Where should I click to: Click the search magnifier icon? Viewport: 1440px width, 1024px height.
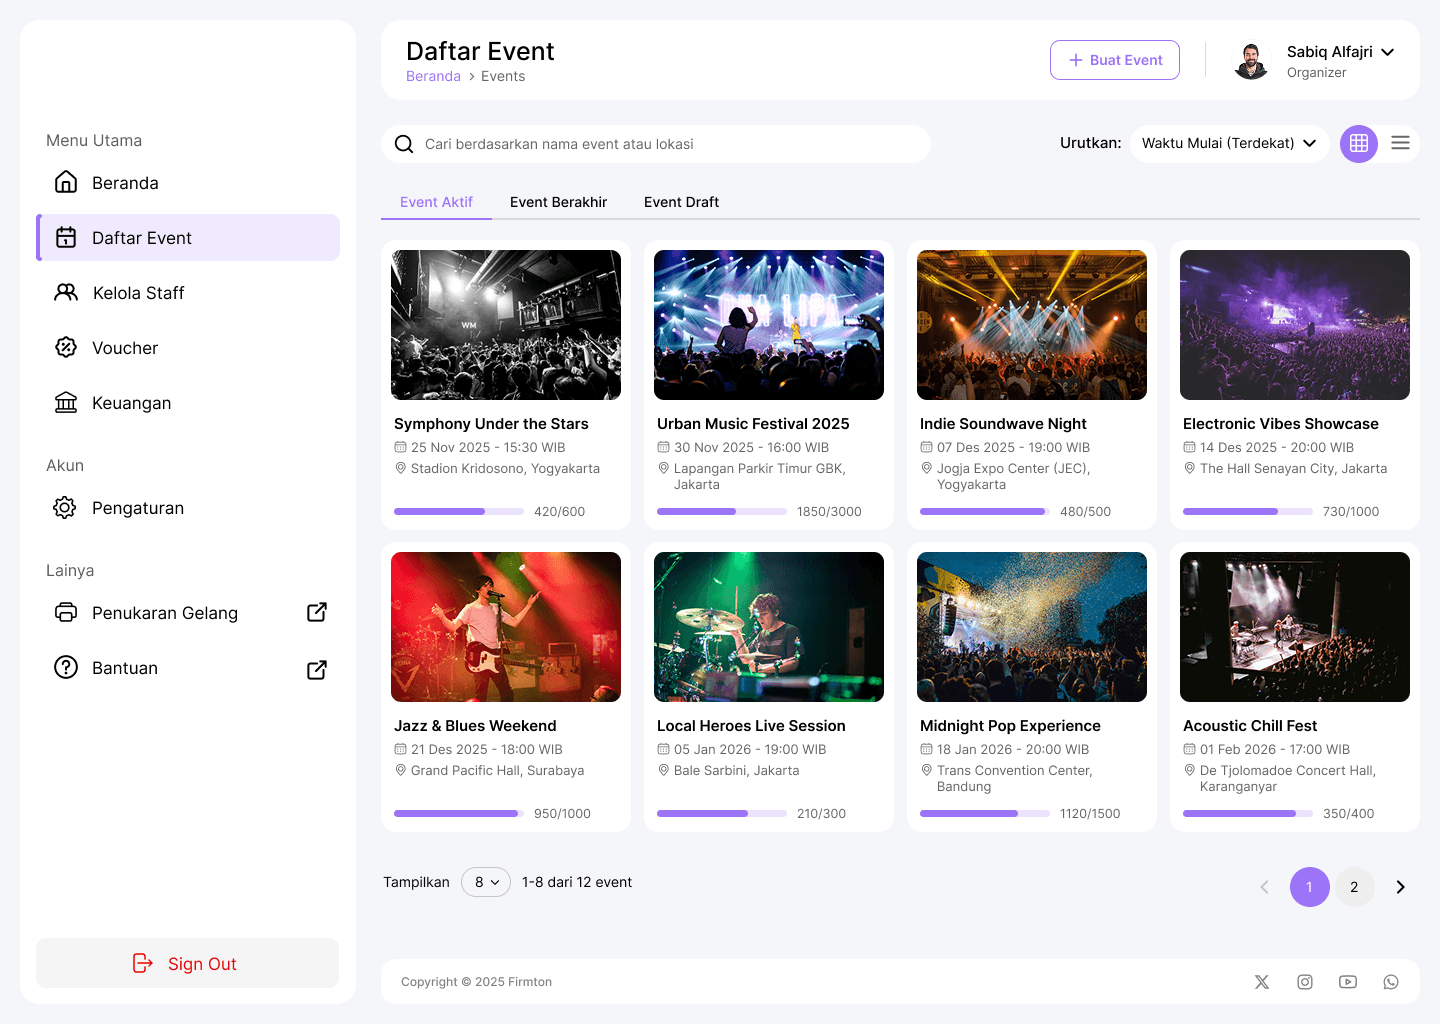coord(404,144)
